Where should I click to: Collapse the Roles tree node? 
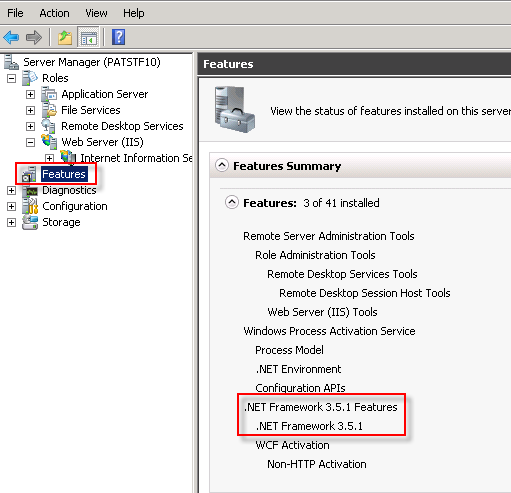pos(11,78)
